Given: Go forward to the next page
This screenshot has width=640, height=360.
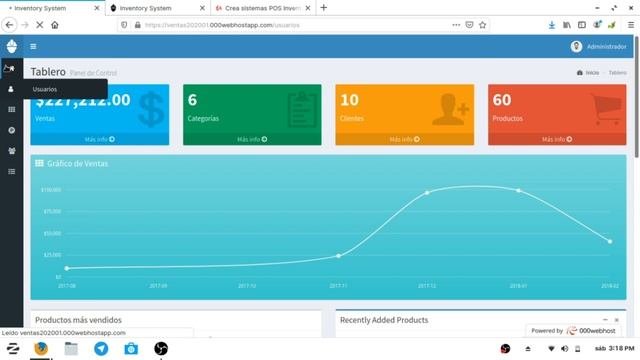Looking at the screenshot, I should 25,25.
